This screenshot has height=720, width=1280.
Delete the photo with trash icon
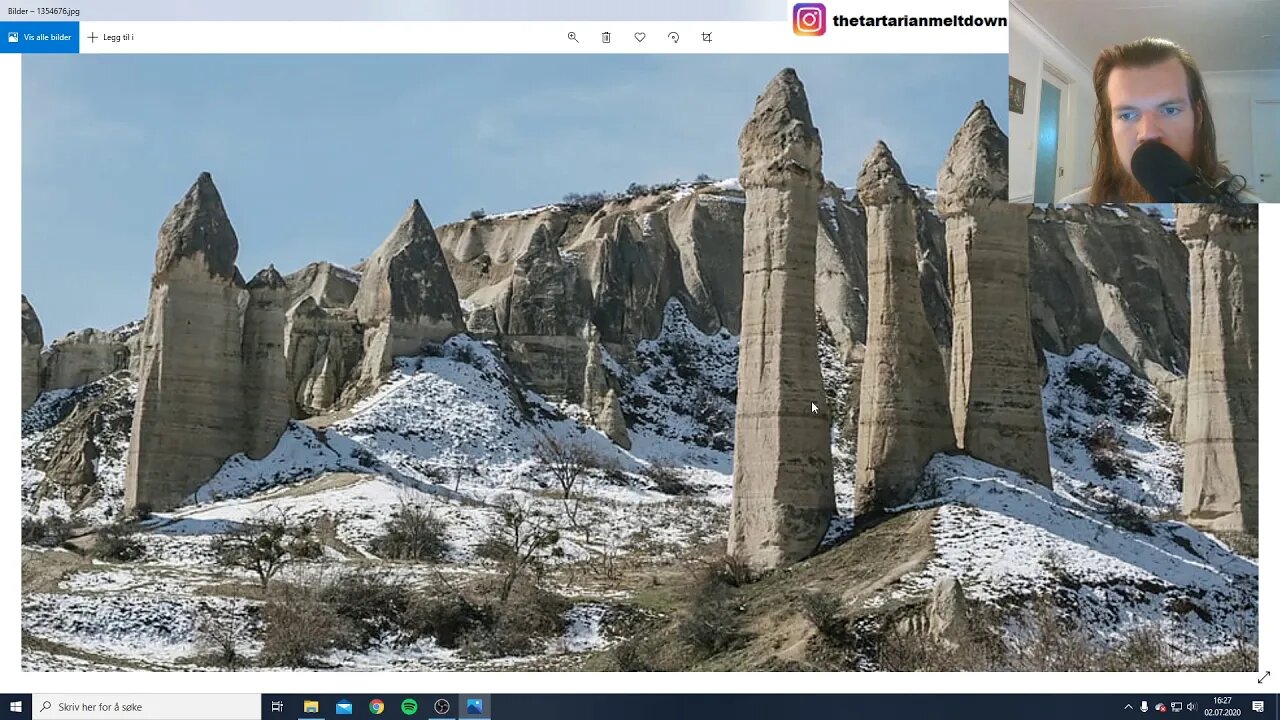606,37
